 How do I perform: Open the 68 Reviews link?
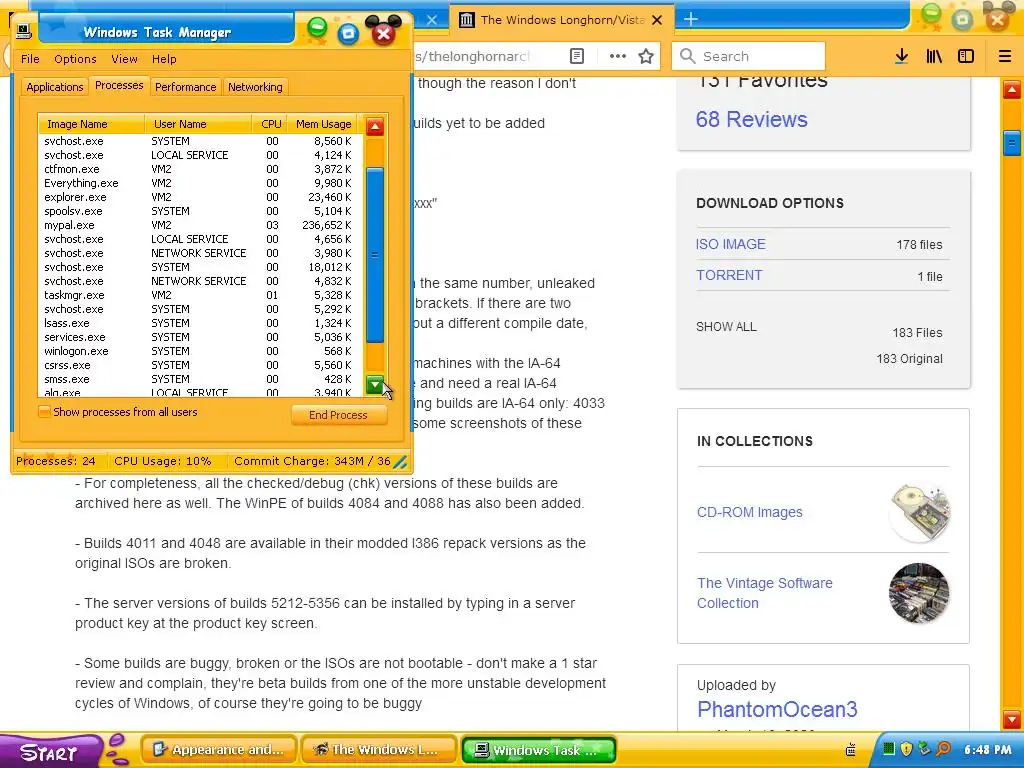pyautogui.click(x=751, y=120)
